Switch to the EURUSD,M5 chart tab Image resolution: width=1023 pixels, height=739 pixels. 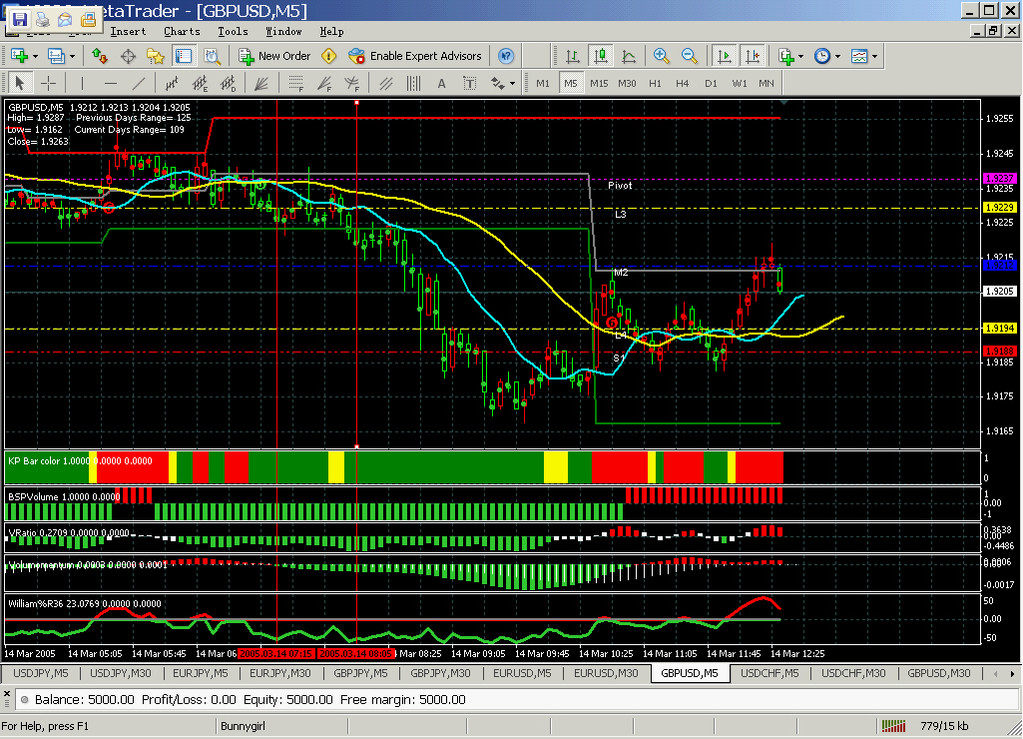522,673
